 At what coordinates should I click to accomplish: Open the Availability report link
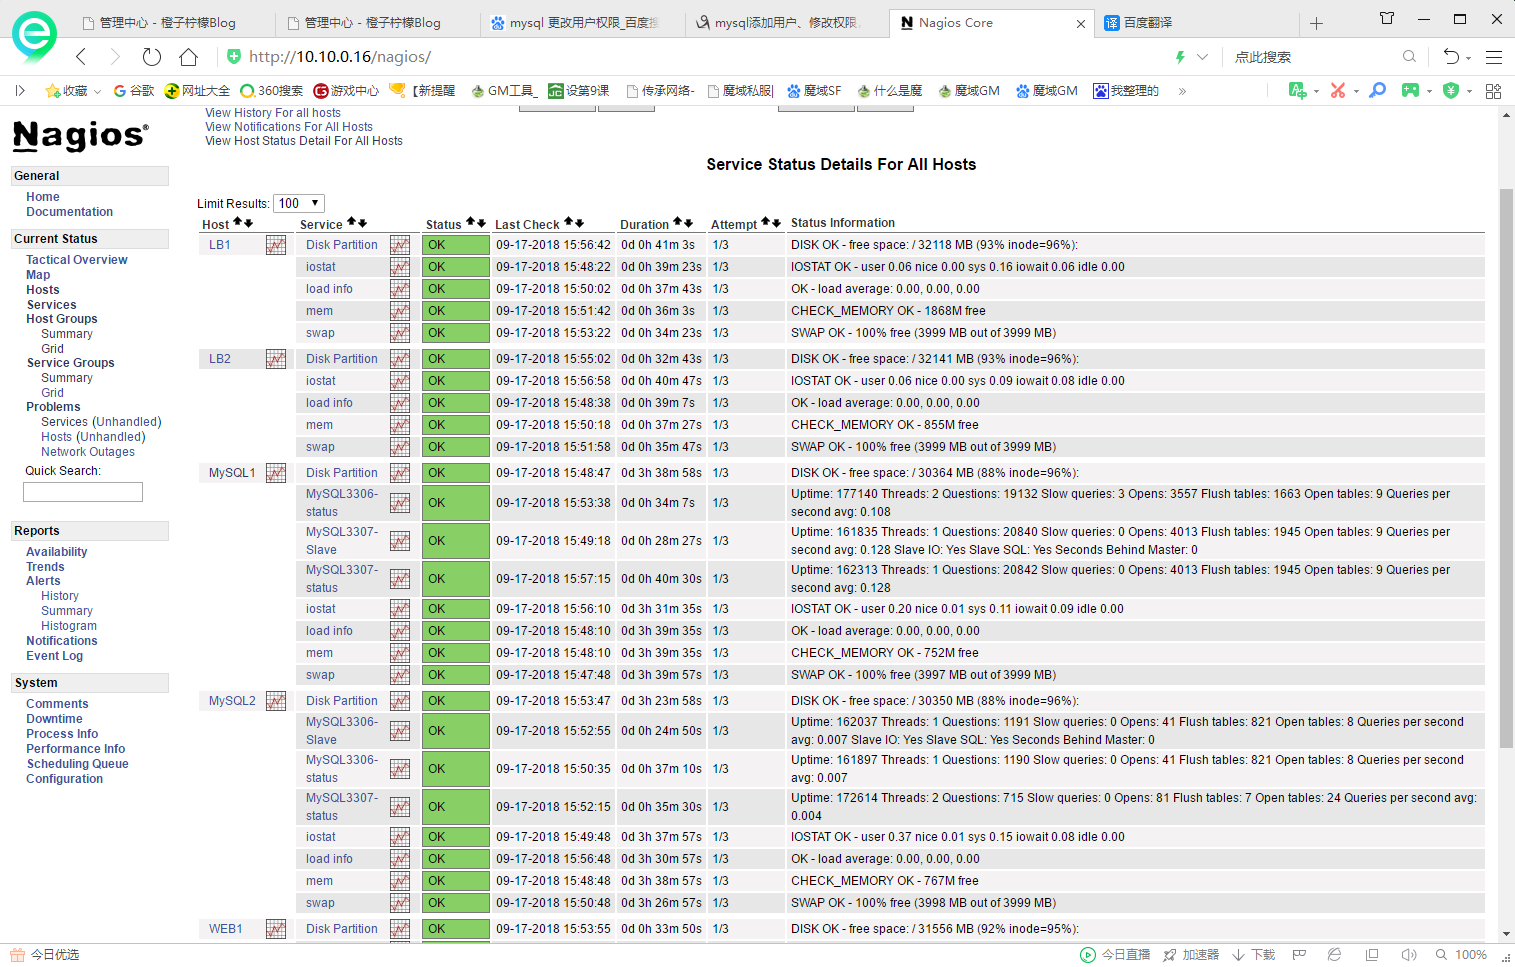tap(57, 552)
